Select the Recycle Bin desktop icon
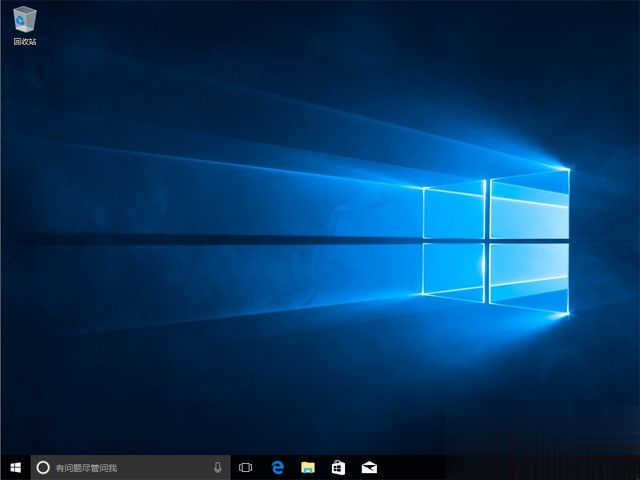 (x=25, y=25)
